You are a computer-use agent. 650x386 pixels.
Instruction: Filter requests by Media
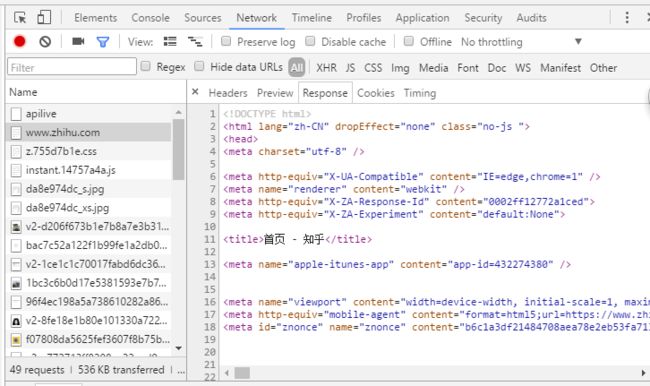(434, 68)
